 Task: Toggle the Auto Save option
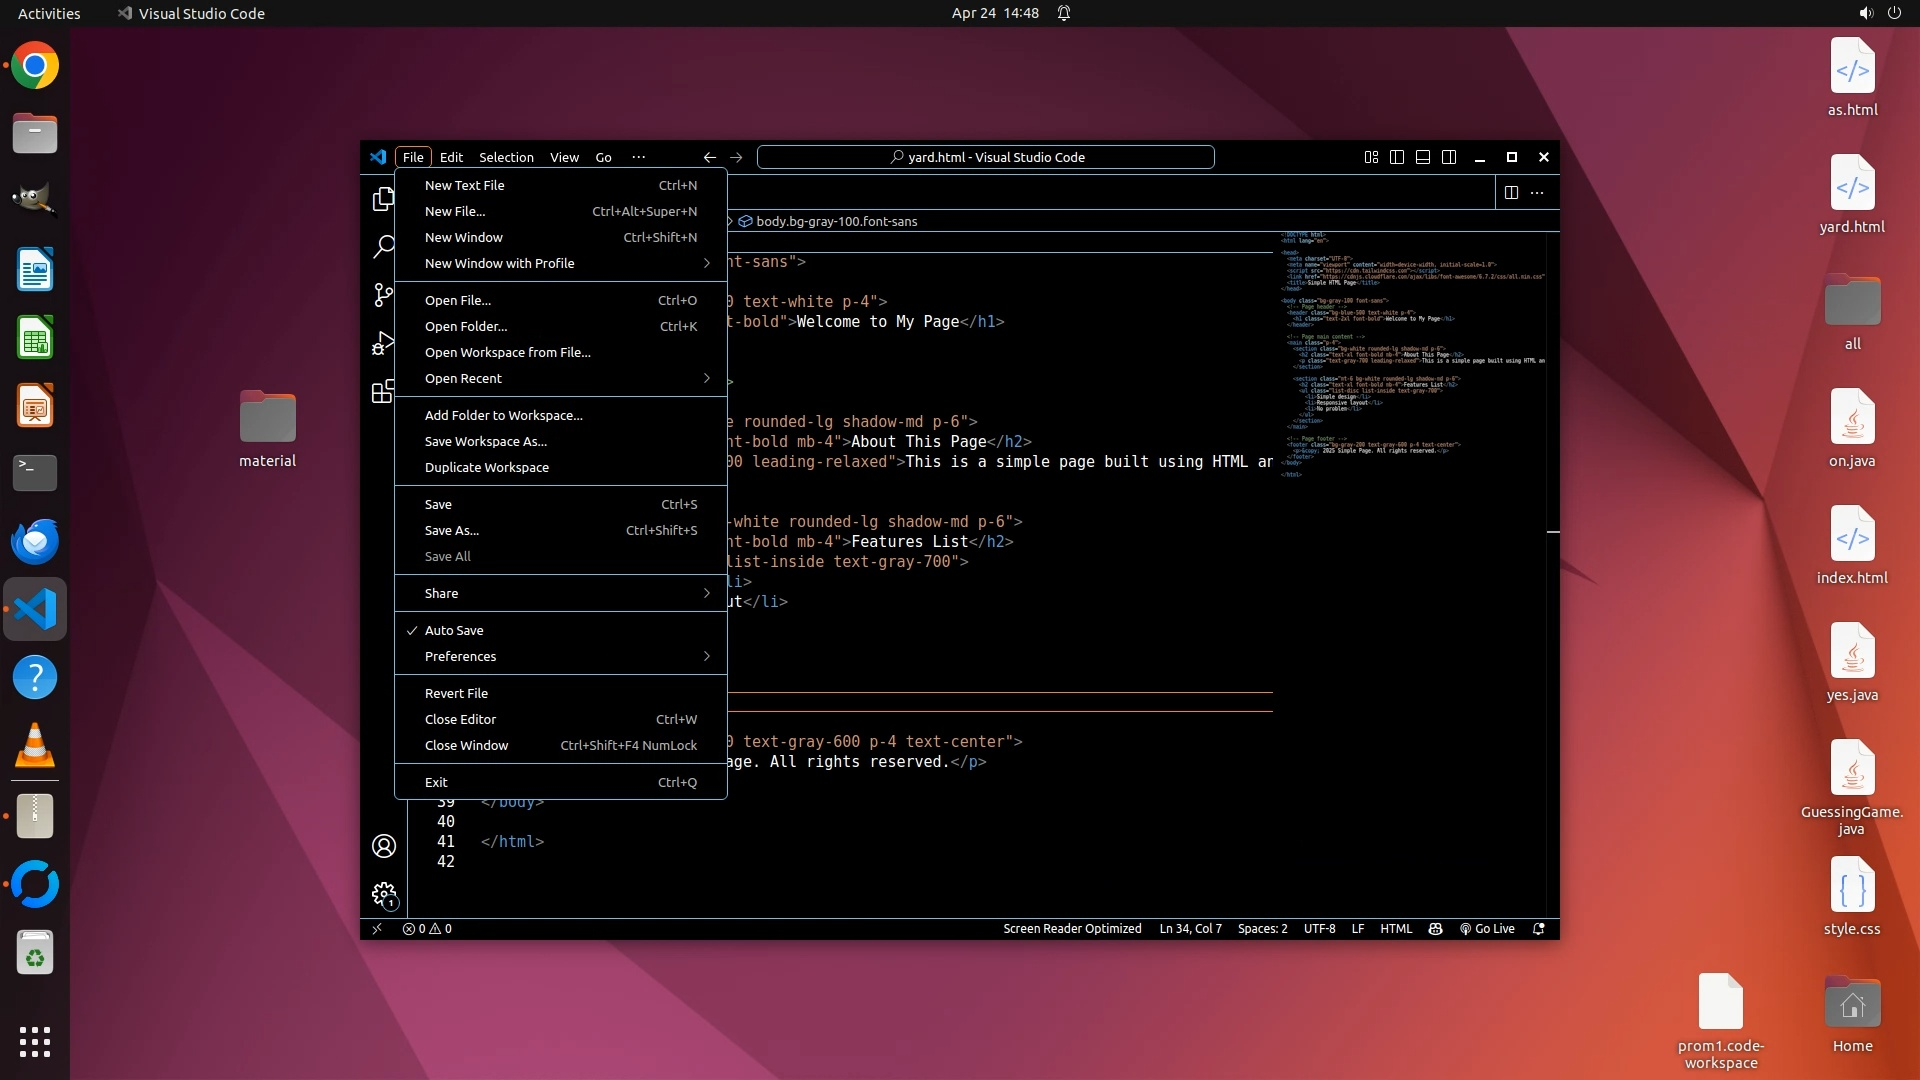(x=454, y=630)
